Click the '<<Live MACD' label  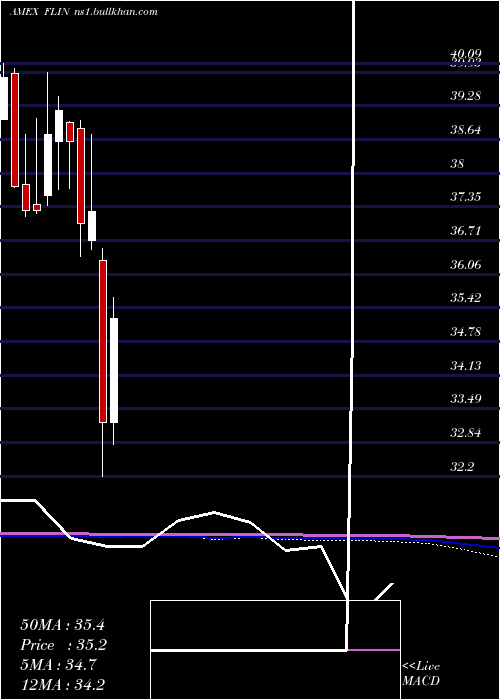click(x=421, y=674)
